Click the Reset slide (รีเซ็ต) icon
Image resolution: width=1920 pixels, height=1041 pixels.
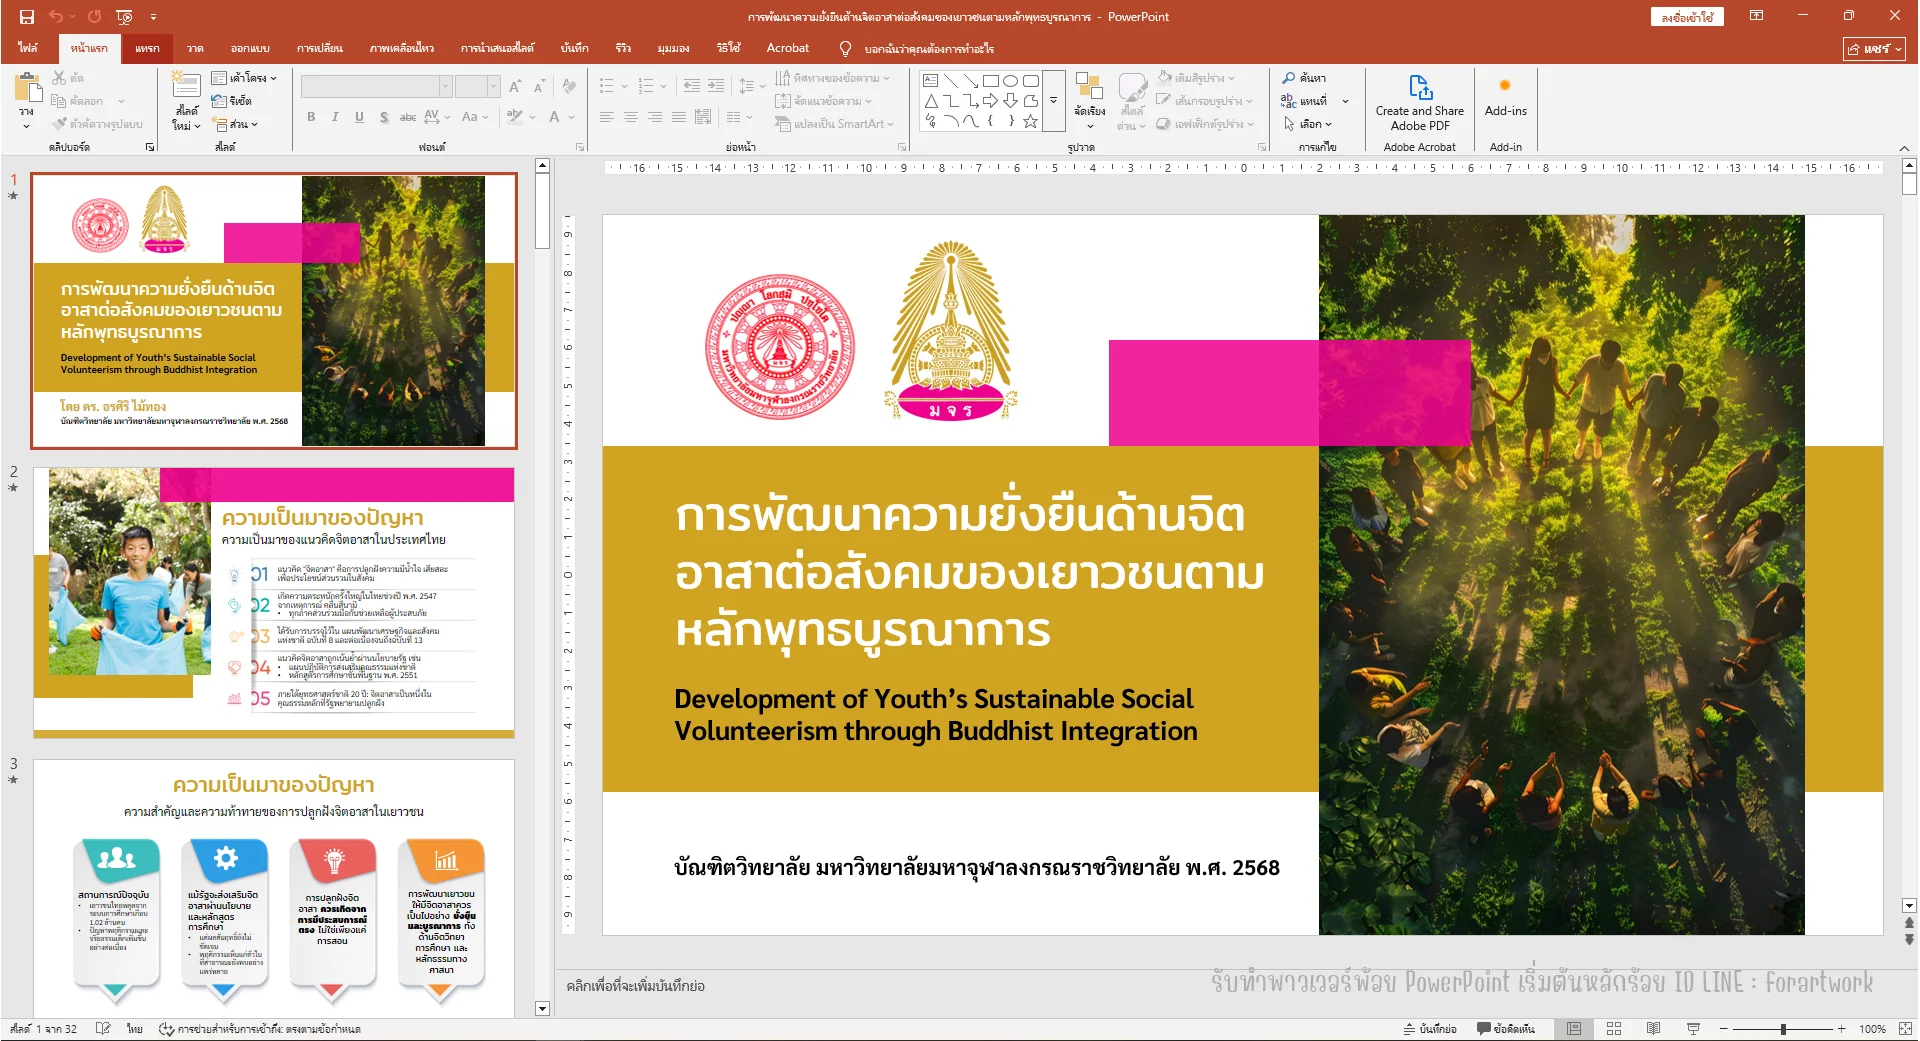pyautogui.click(x=219, y=101)
